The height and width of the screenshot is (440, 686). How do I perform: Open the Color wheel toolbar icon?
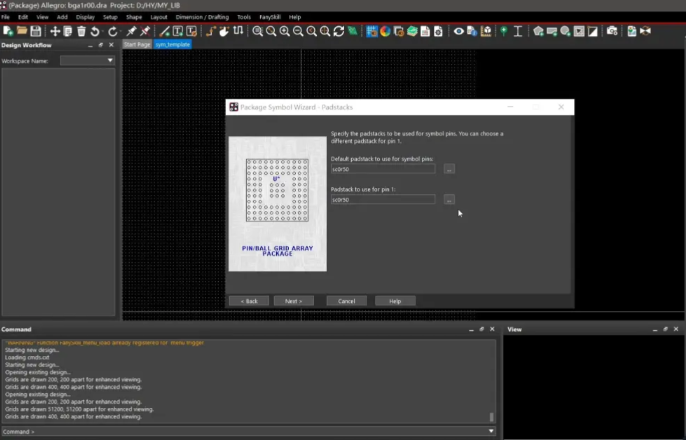[x=385, y=31]
